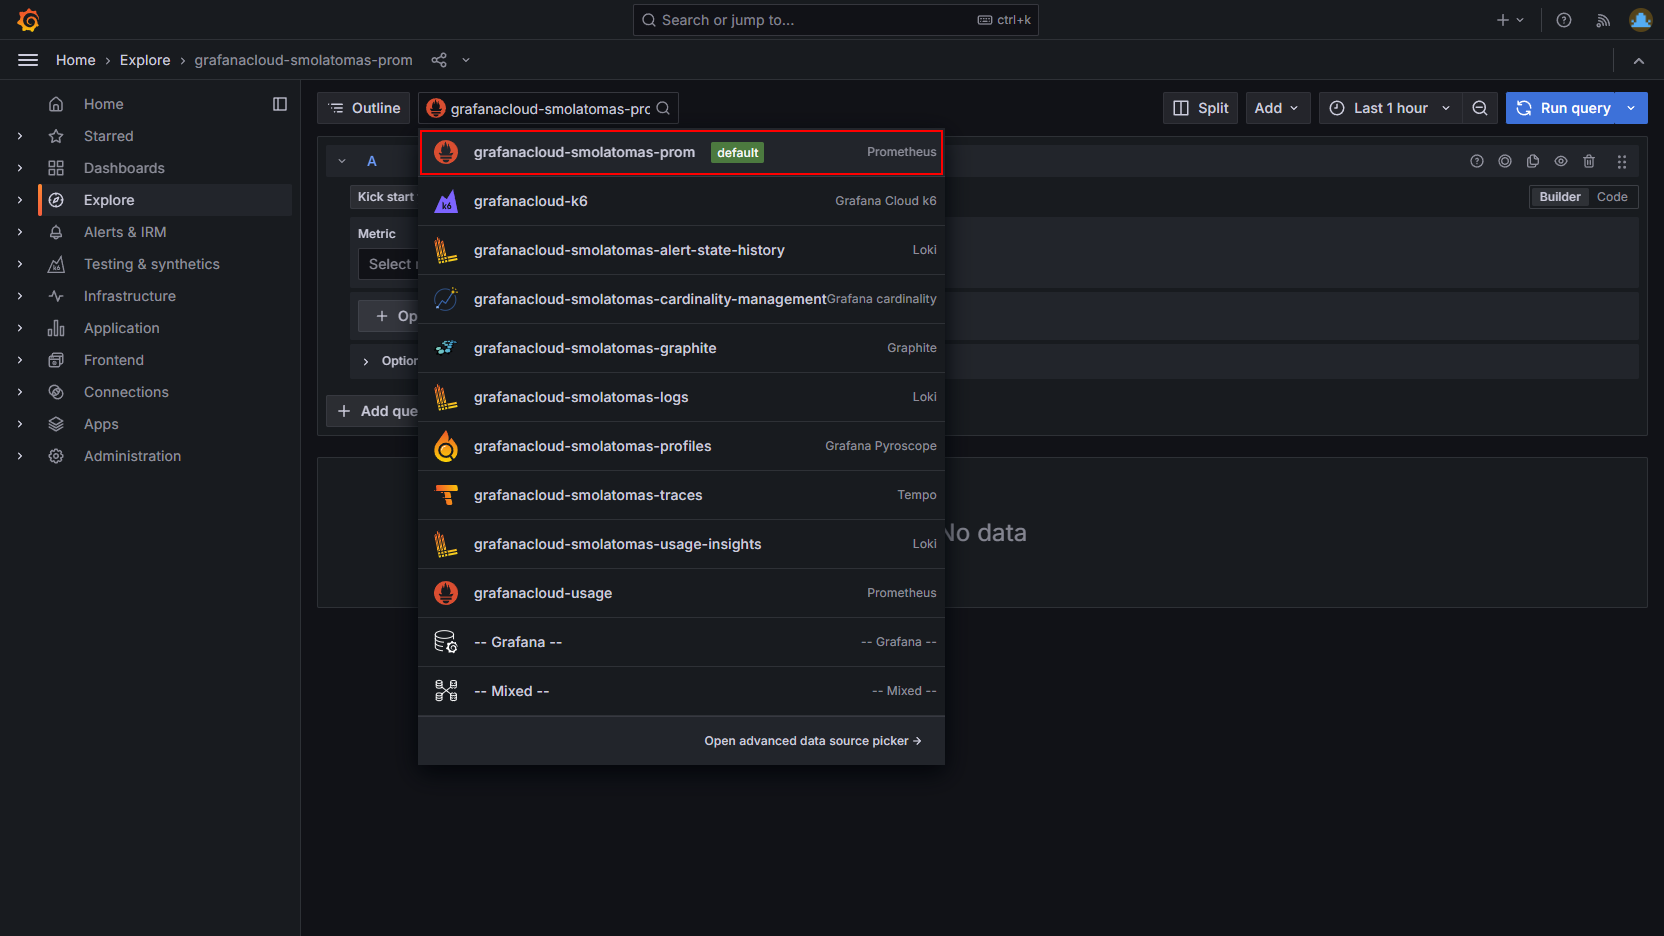Click the Administration gear icon
The width and height of the screenshot is (1664, 936).
(56, 456)
